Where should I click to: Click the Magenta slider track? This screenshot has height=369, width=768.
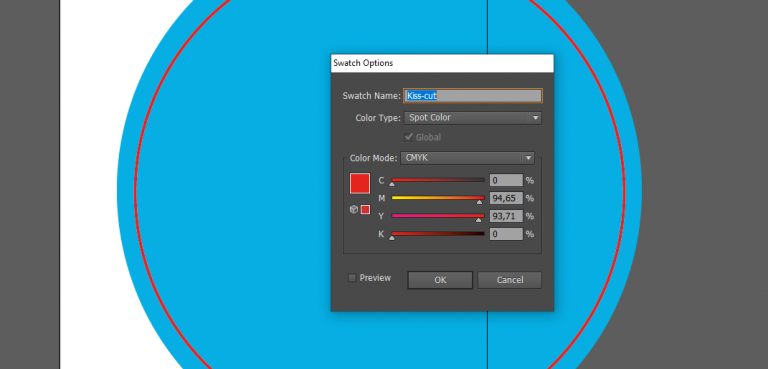point(438,198)
